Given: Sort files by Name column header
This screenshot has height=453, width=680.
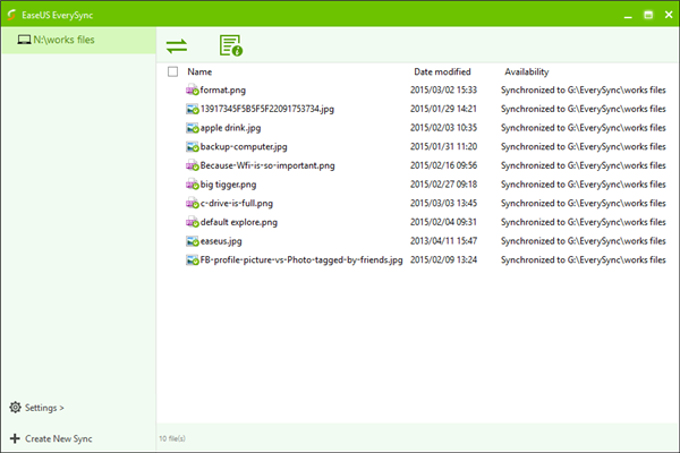Looking at the screenshot, I should pyautogui.click(x=200, y=72).
